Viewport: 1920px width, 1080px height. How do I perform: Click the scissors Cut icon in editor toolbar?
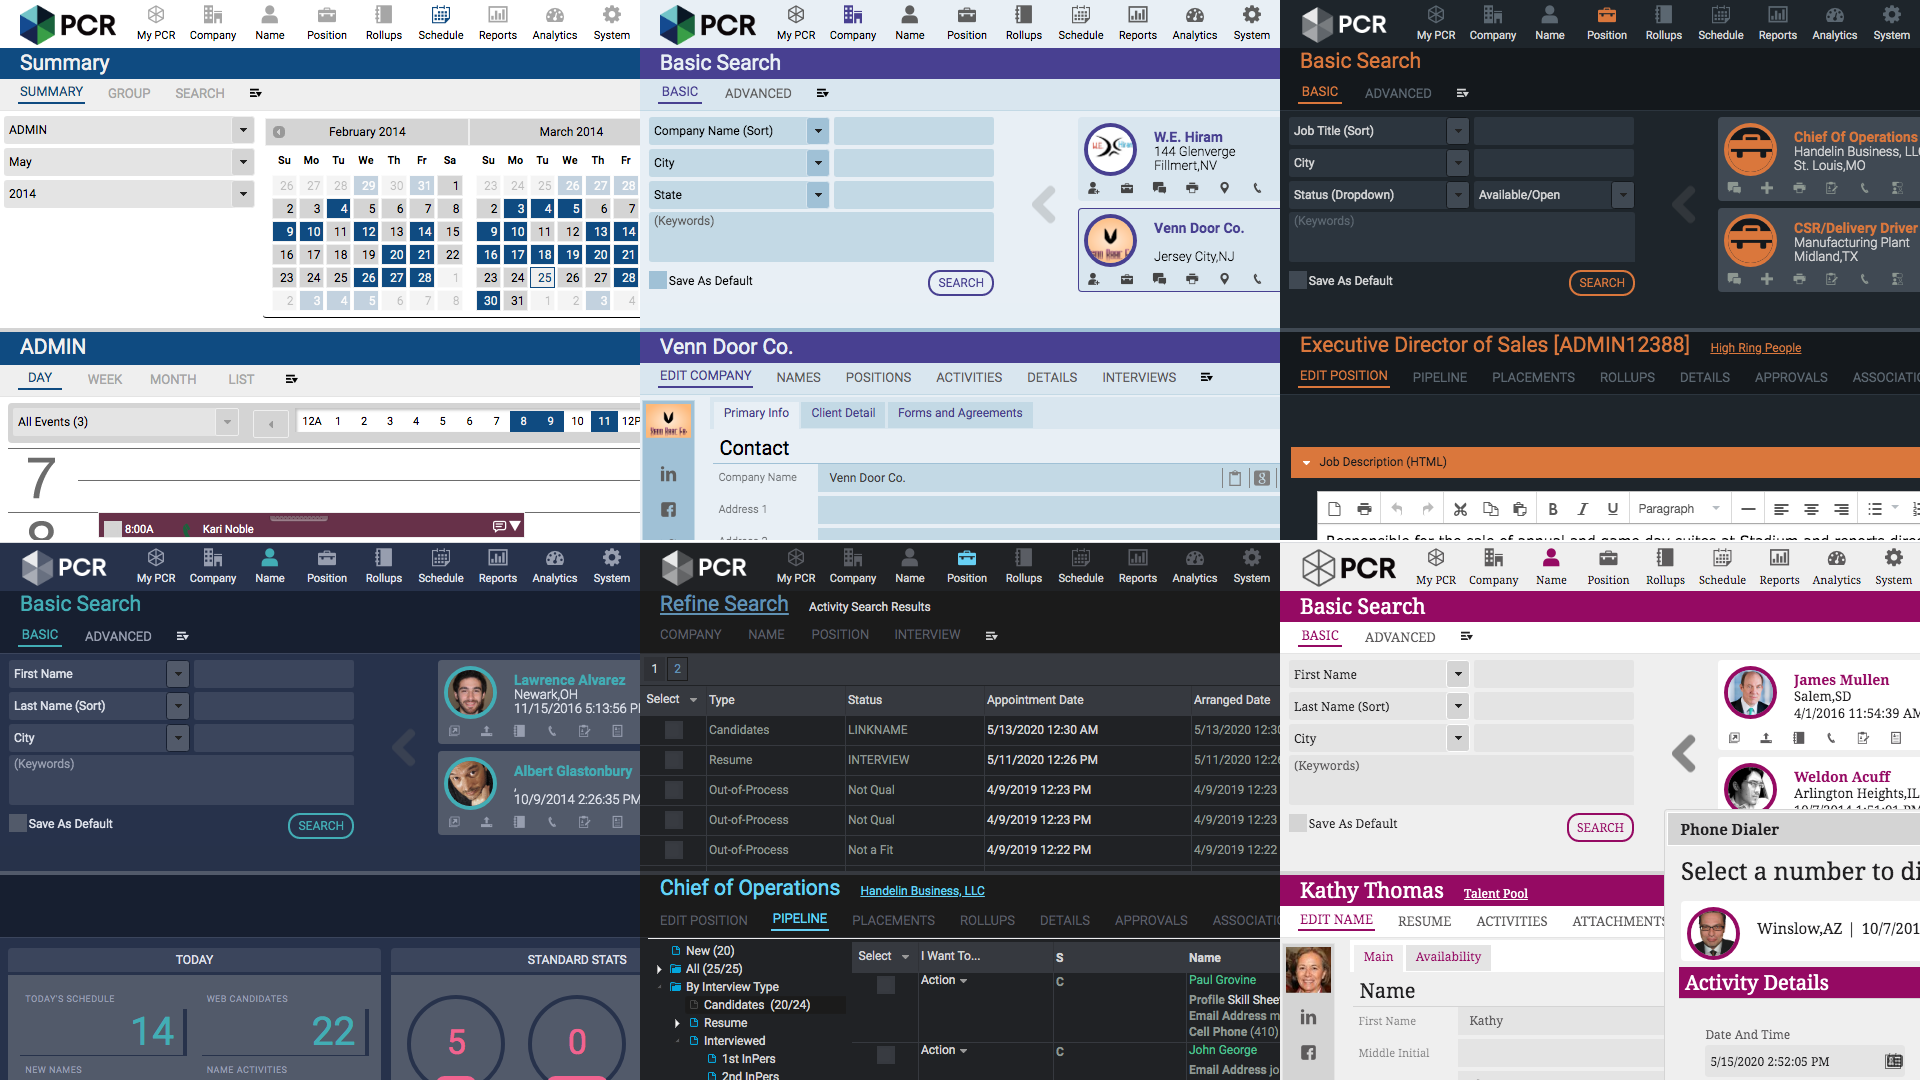[x=1460, y=509]
